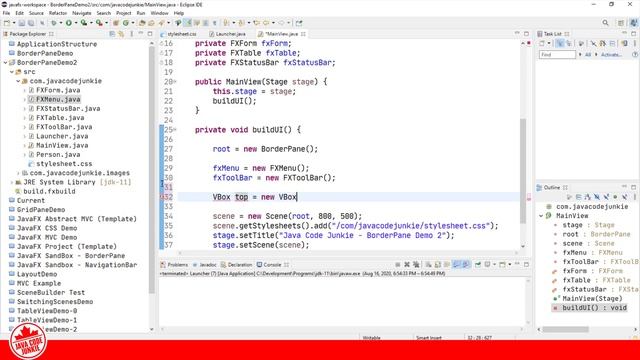The width and height of the screenshot is (640, 360).
Task: Expand FXForm.java in Package Explorer
Action: coord(25,90)
